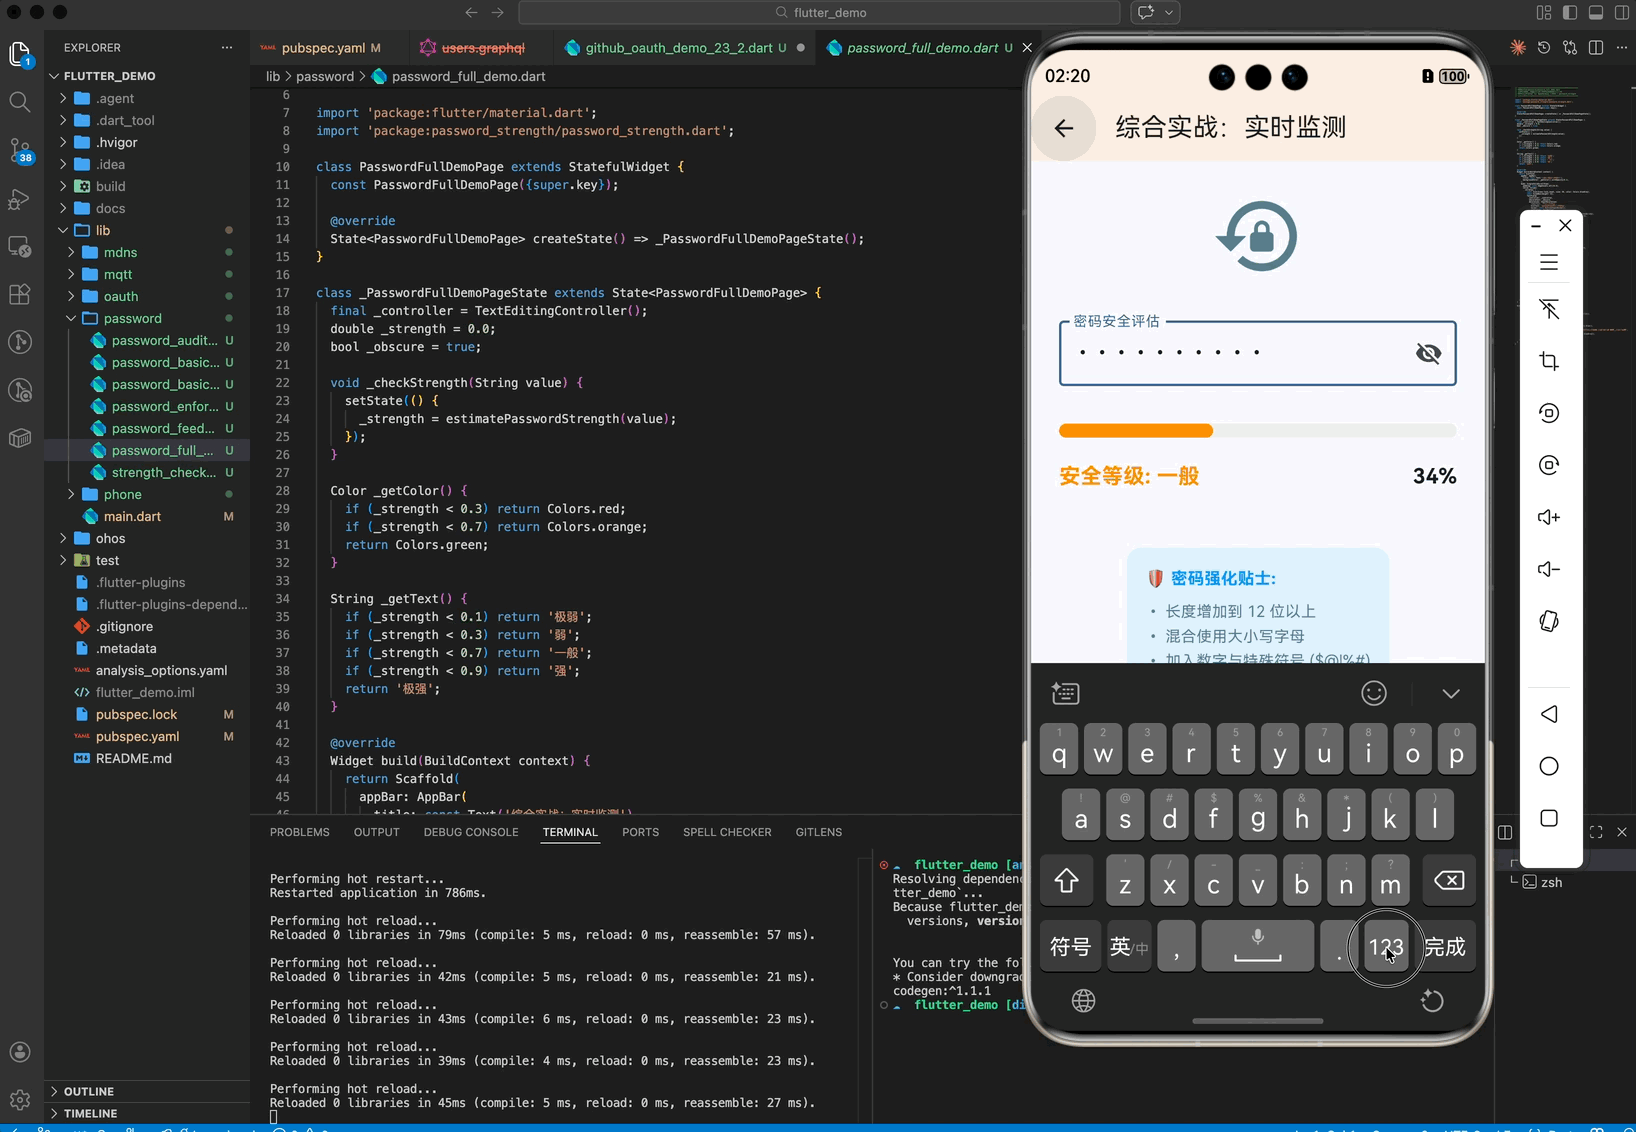Screen dimensions: 1636x1132
Task: Click emulator volume down icon
Action: [1549, 569]
